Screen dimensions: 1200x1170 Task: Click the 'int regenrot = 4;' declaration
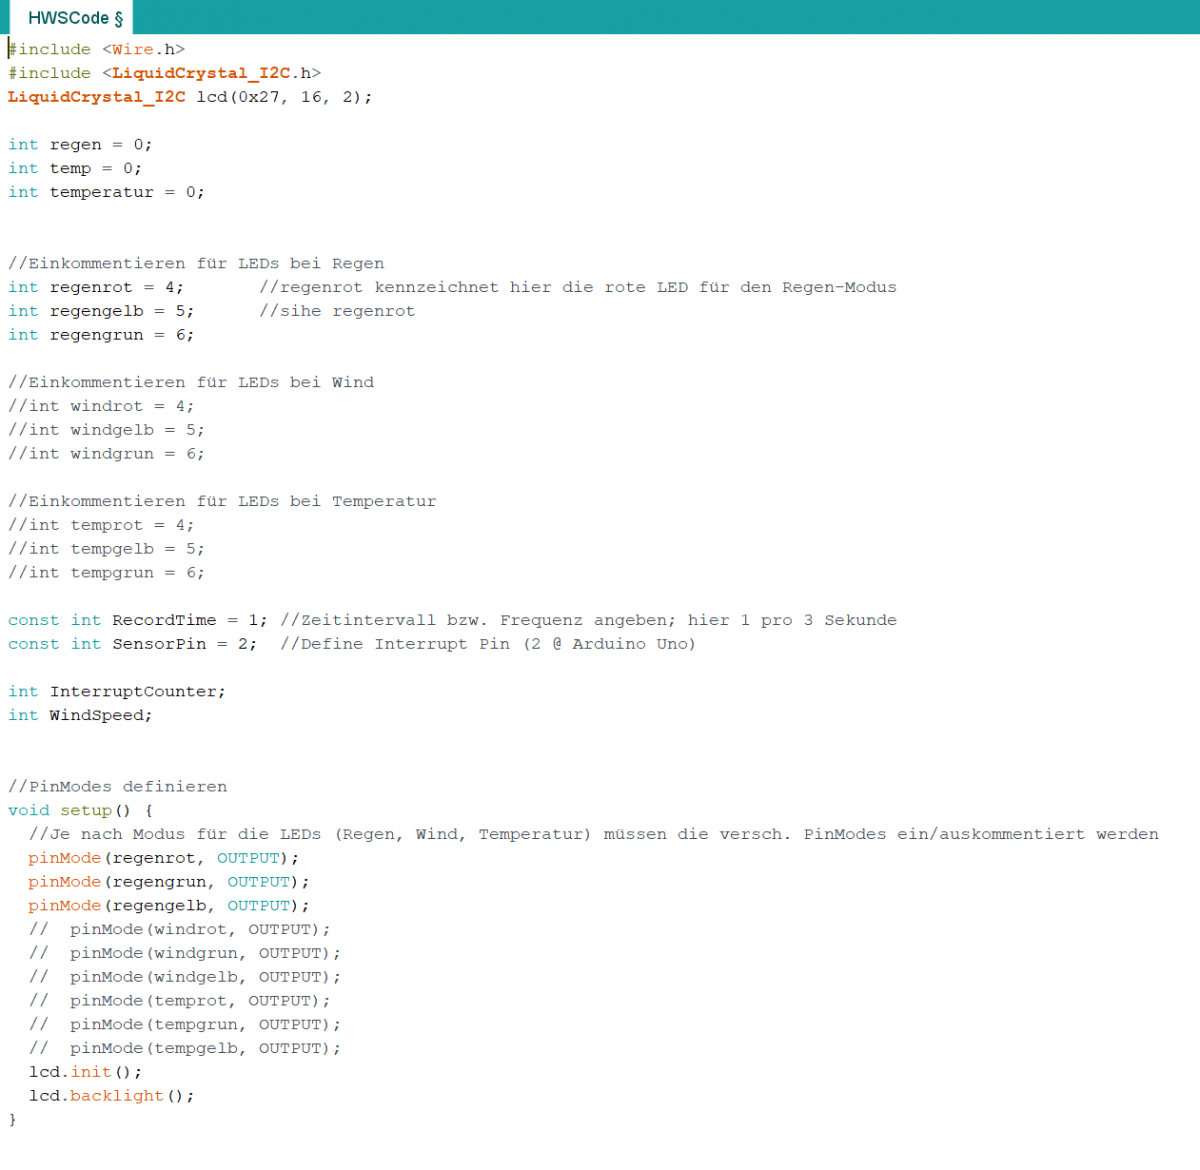(x=96, y=287)
